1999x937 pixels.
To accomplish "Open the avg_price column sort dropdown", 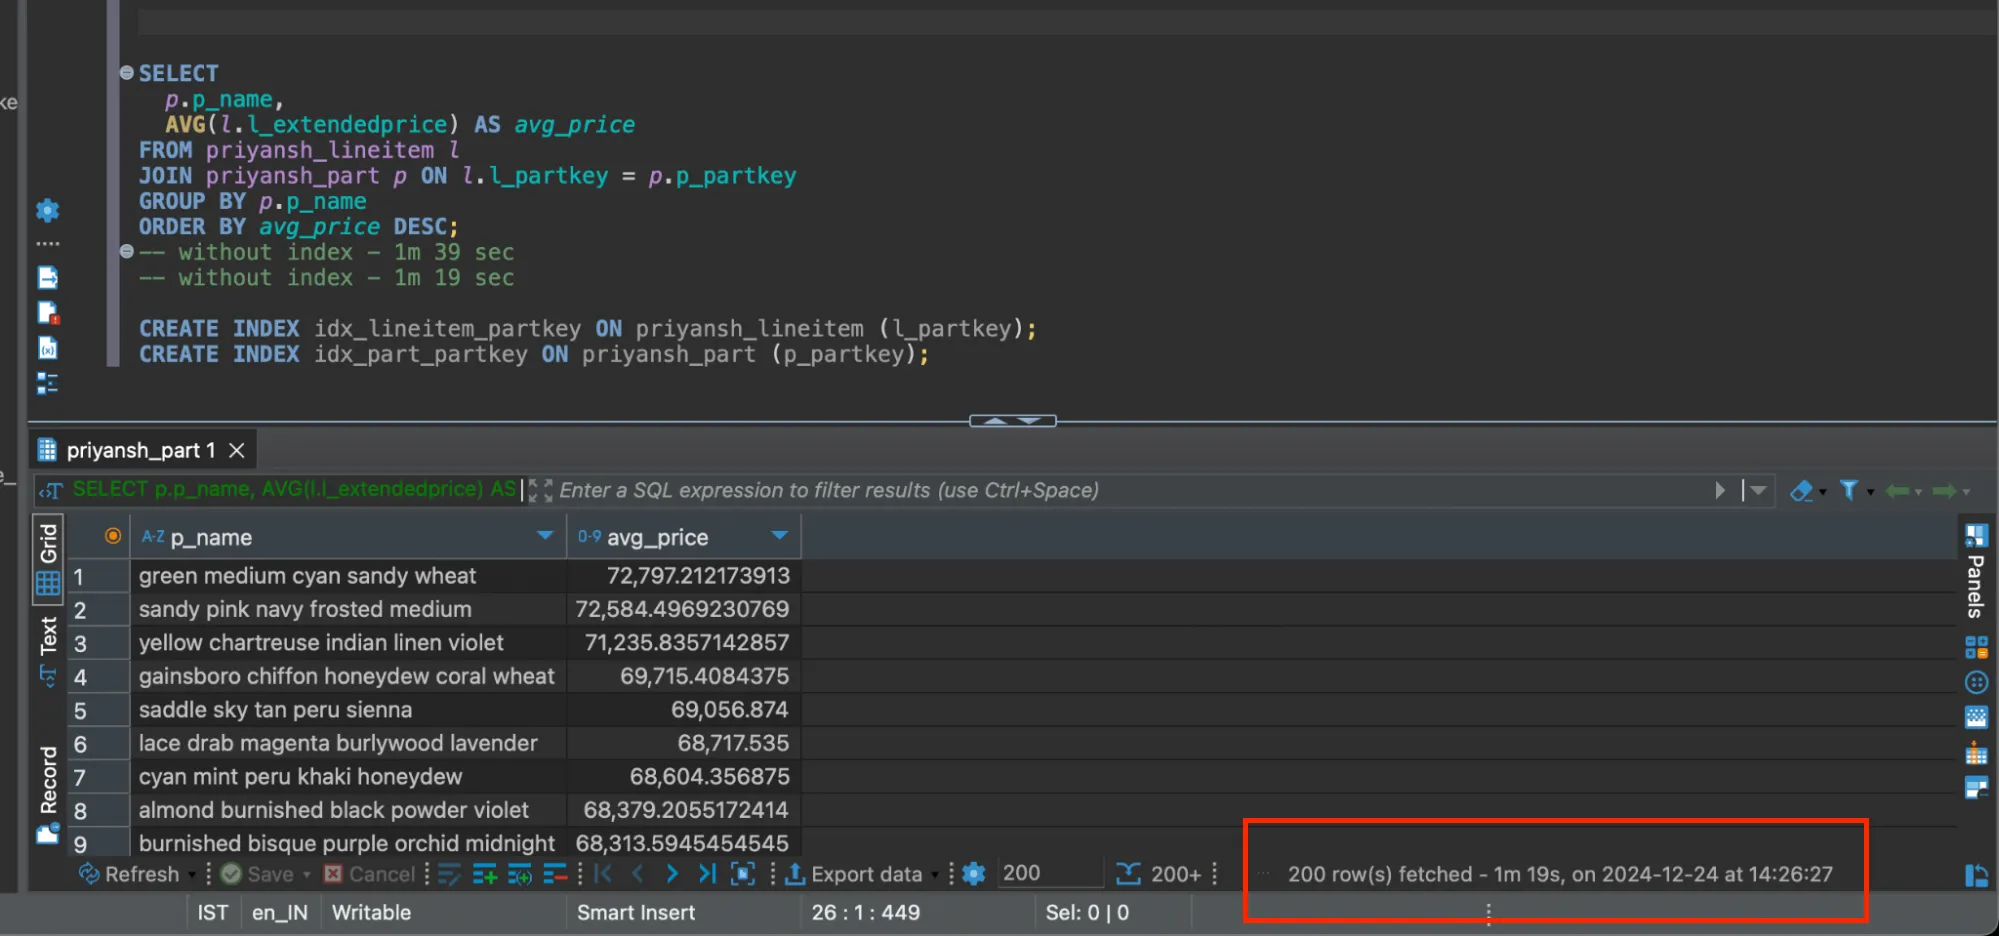I will (x=780, y=535).
